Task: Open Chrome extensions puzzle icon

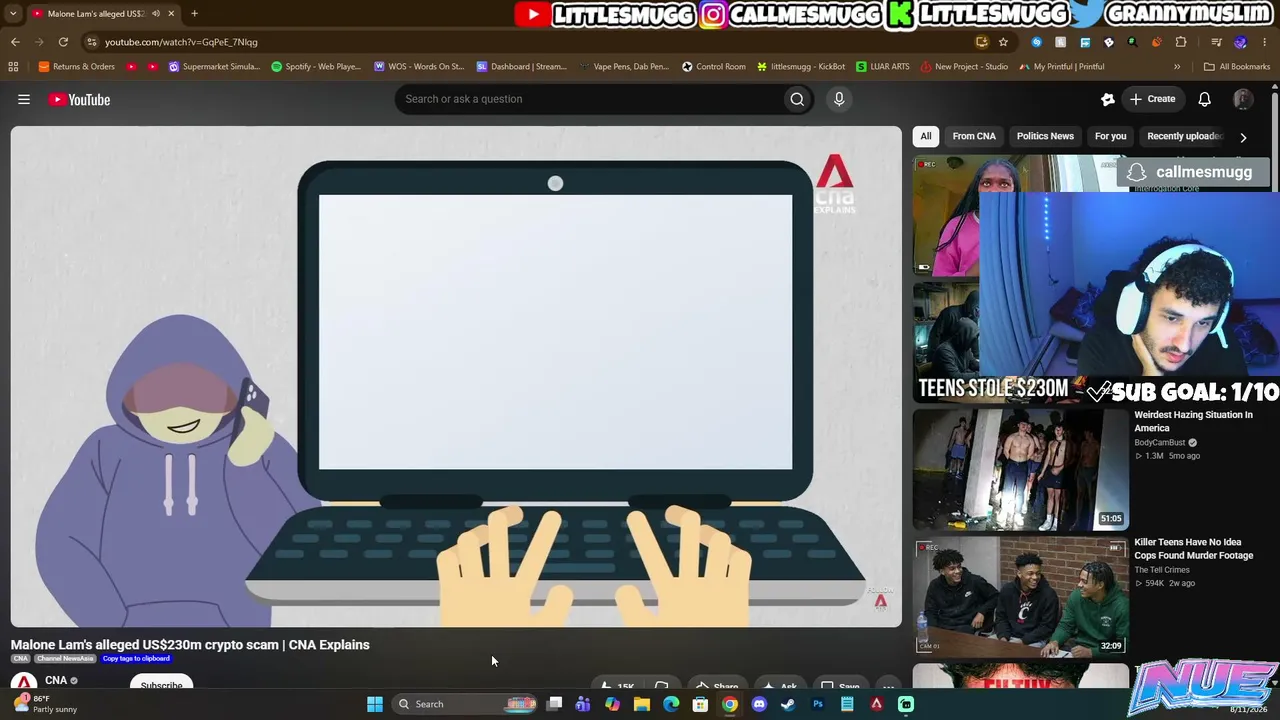Action: click(x=1181, y=42)
